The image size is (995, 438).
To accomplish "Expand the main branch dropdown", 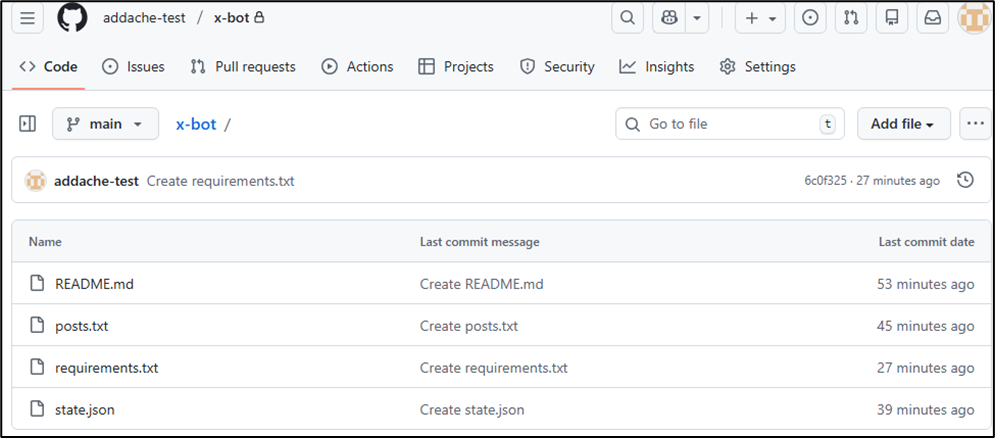I will [x=105, y=124].
